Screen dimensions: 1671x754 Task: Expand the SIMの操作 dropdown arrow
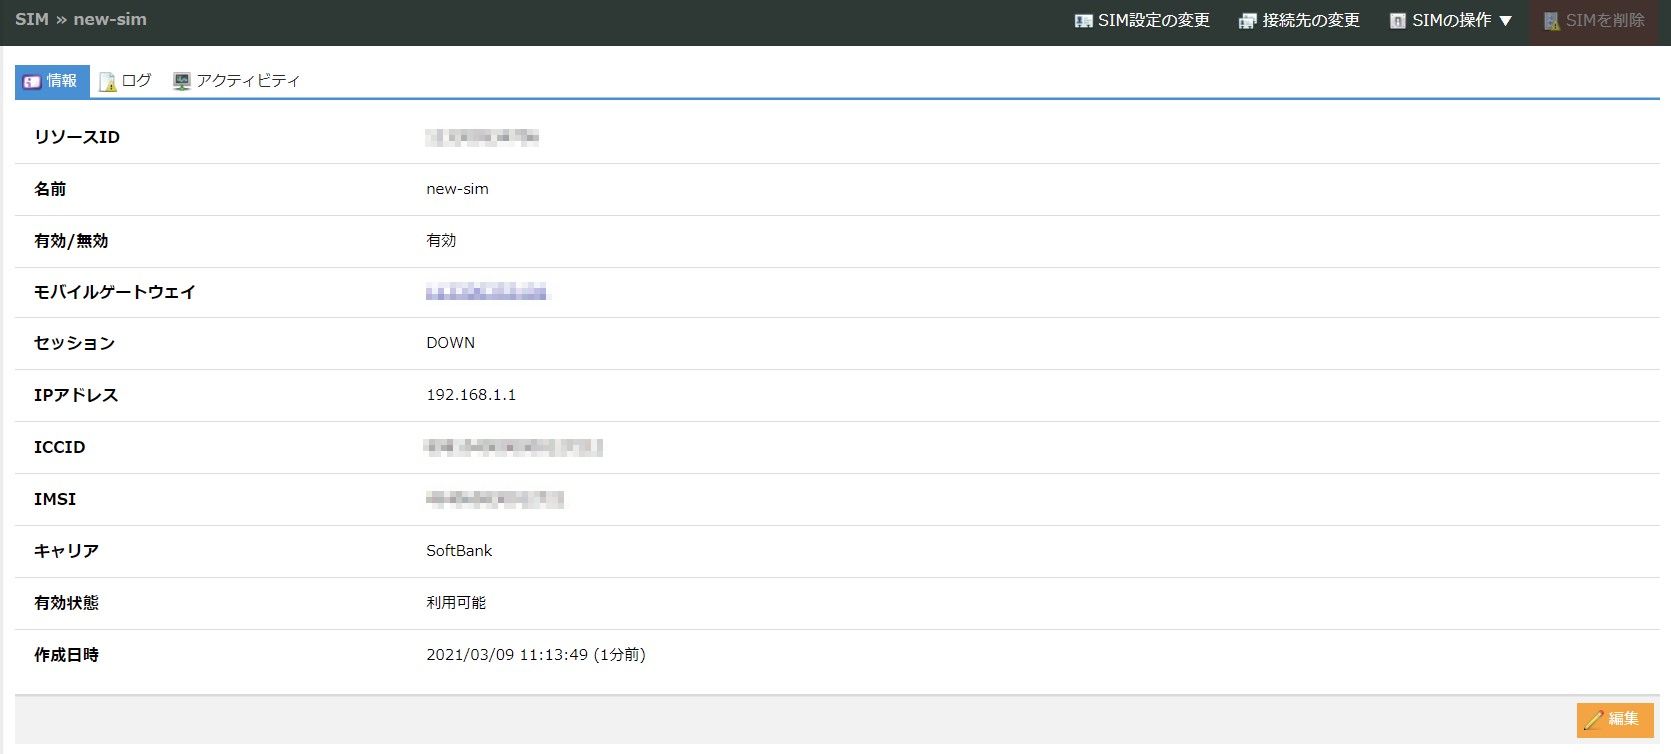pyautogui.click(x=1505, y=21)
